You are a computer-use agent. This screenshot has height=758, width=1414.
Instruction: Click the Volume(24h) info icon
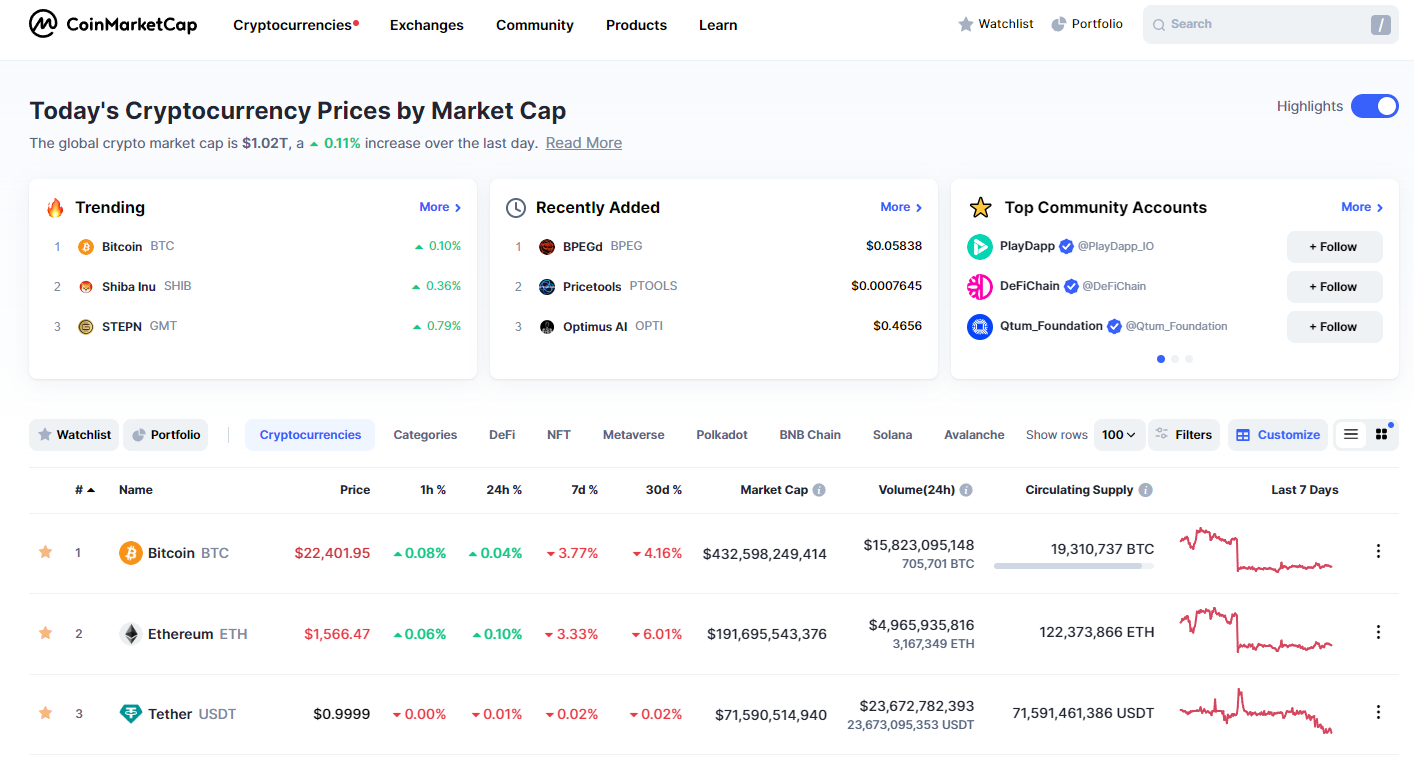pyautogui.click(x=966, y=490)
